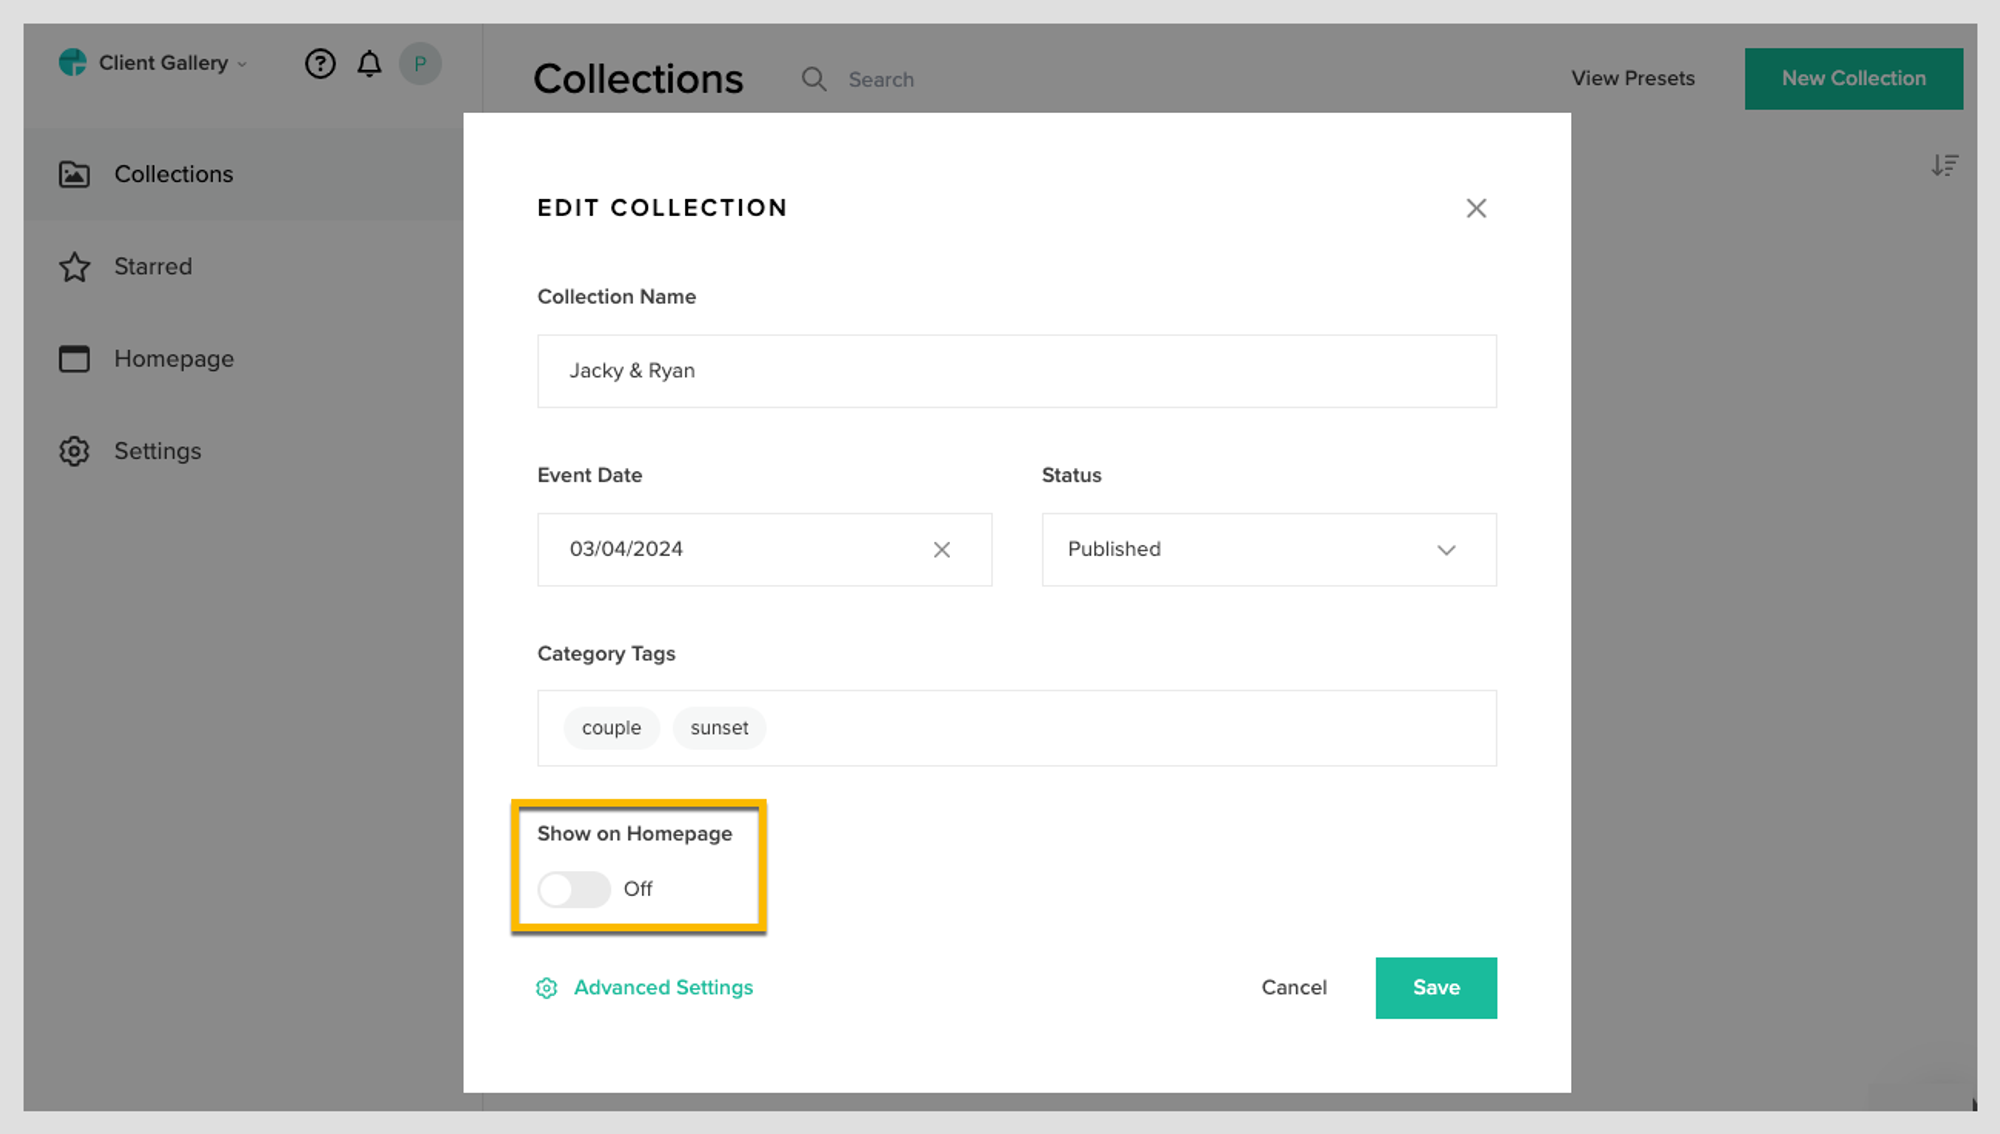
Task: Click the sort order icon
Action: click(1944, 165)
